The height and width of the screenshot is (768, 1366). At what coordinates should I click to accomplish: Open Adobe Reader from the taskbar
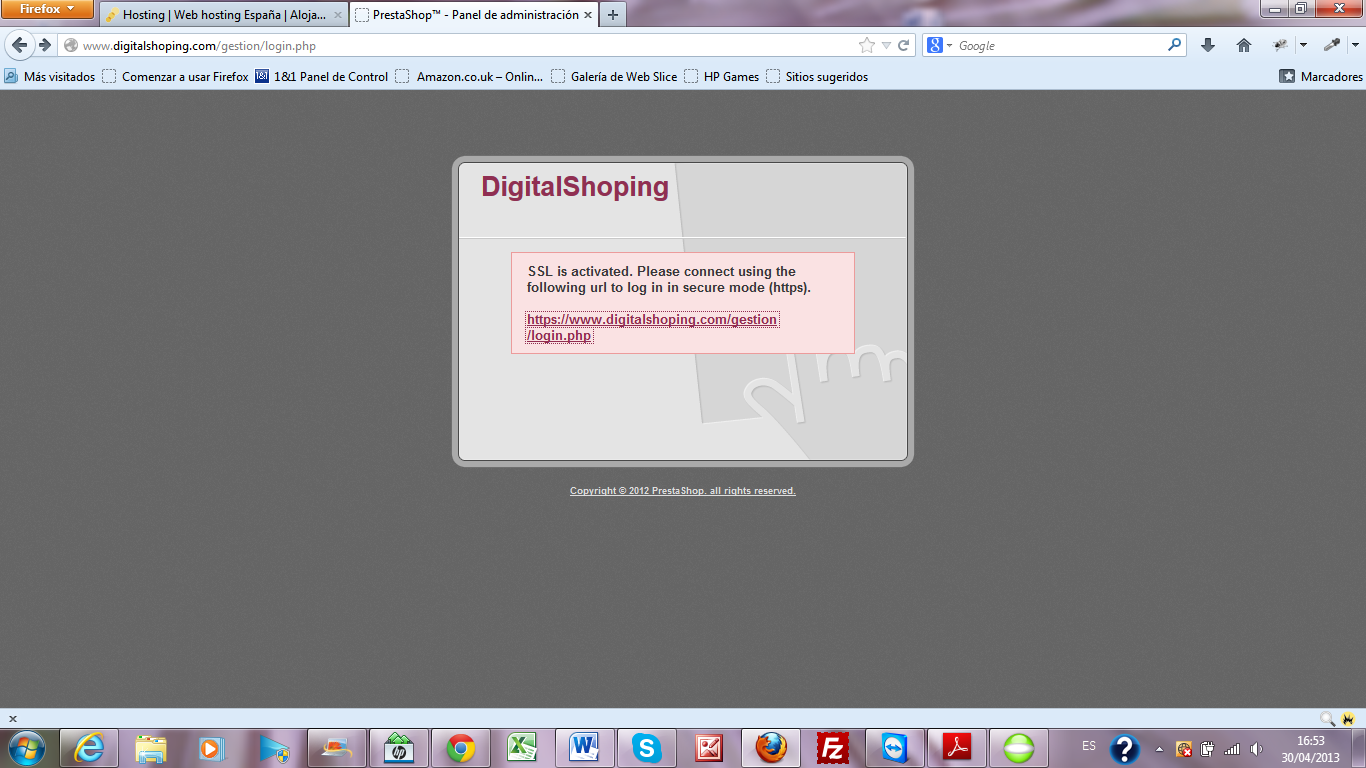click(957, 748)
